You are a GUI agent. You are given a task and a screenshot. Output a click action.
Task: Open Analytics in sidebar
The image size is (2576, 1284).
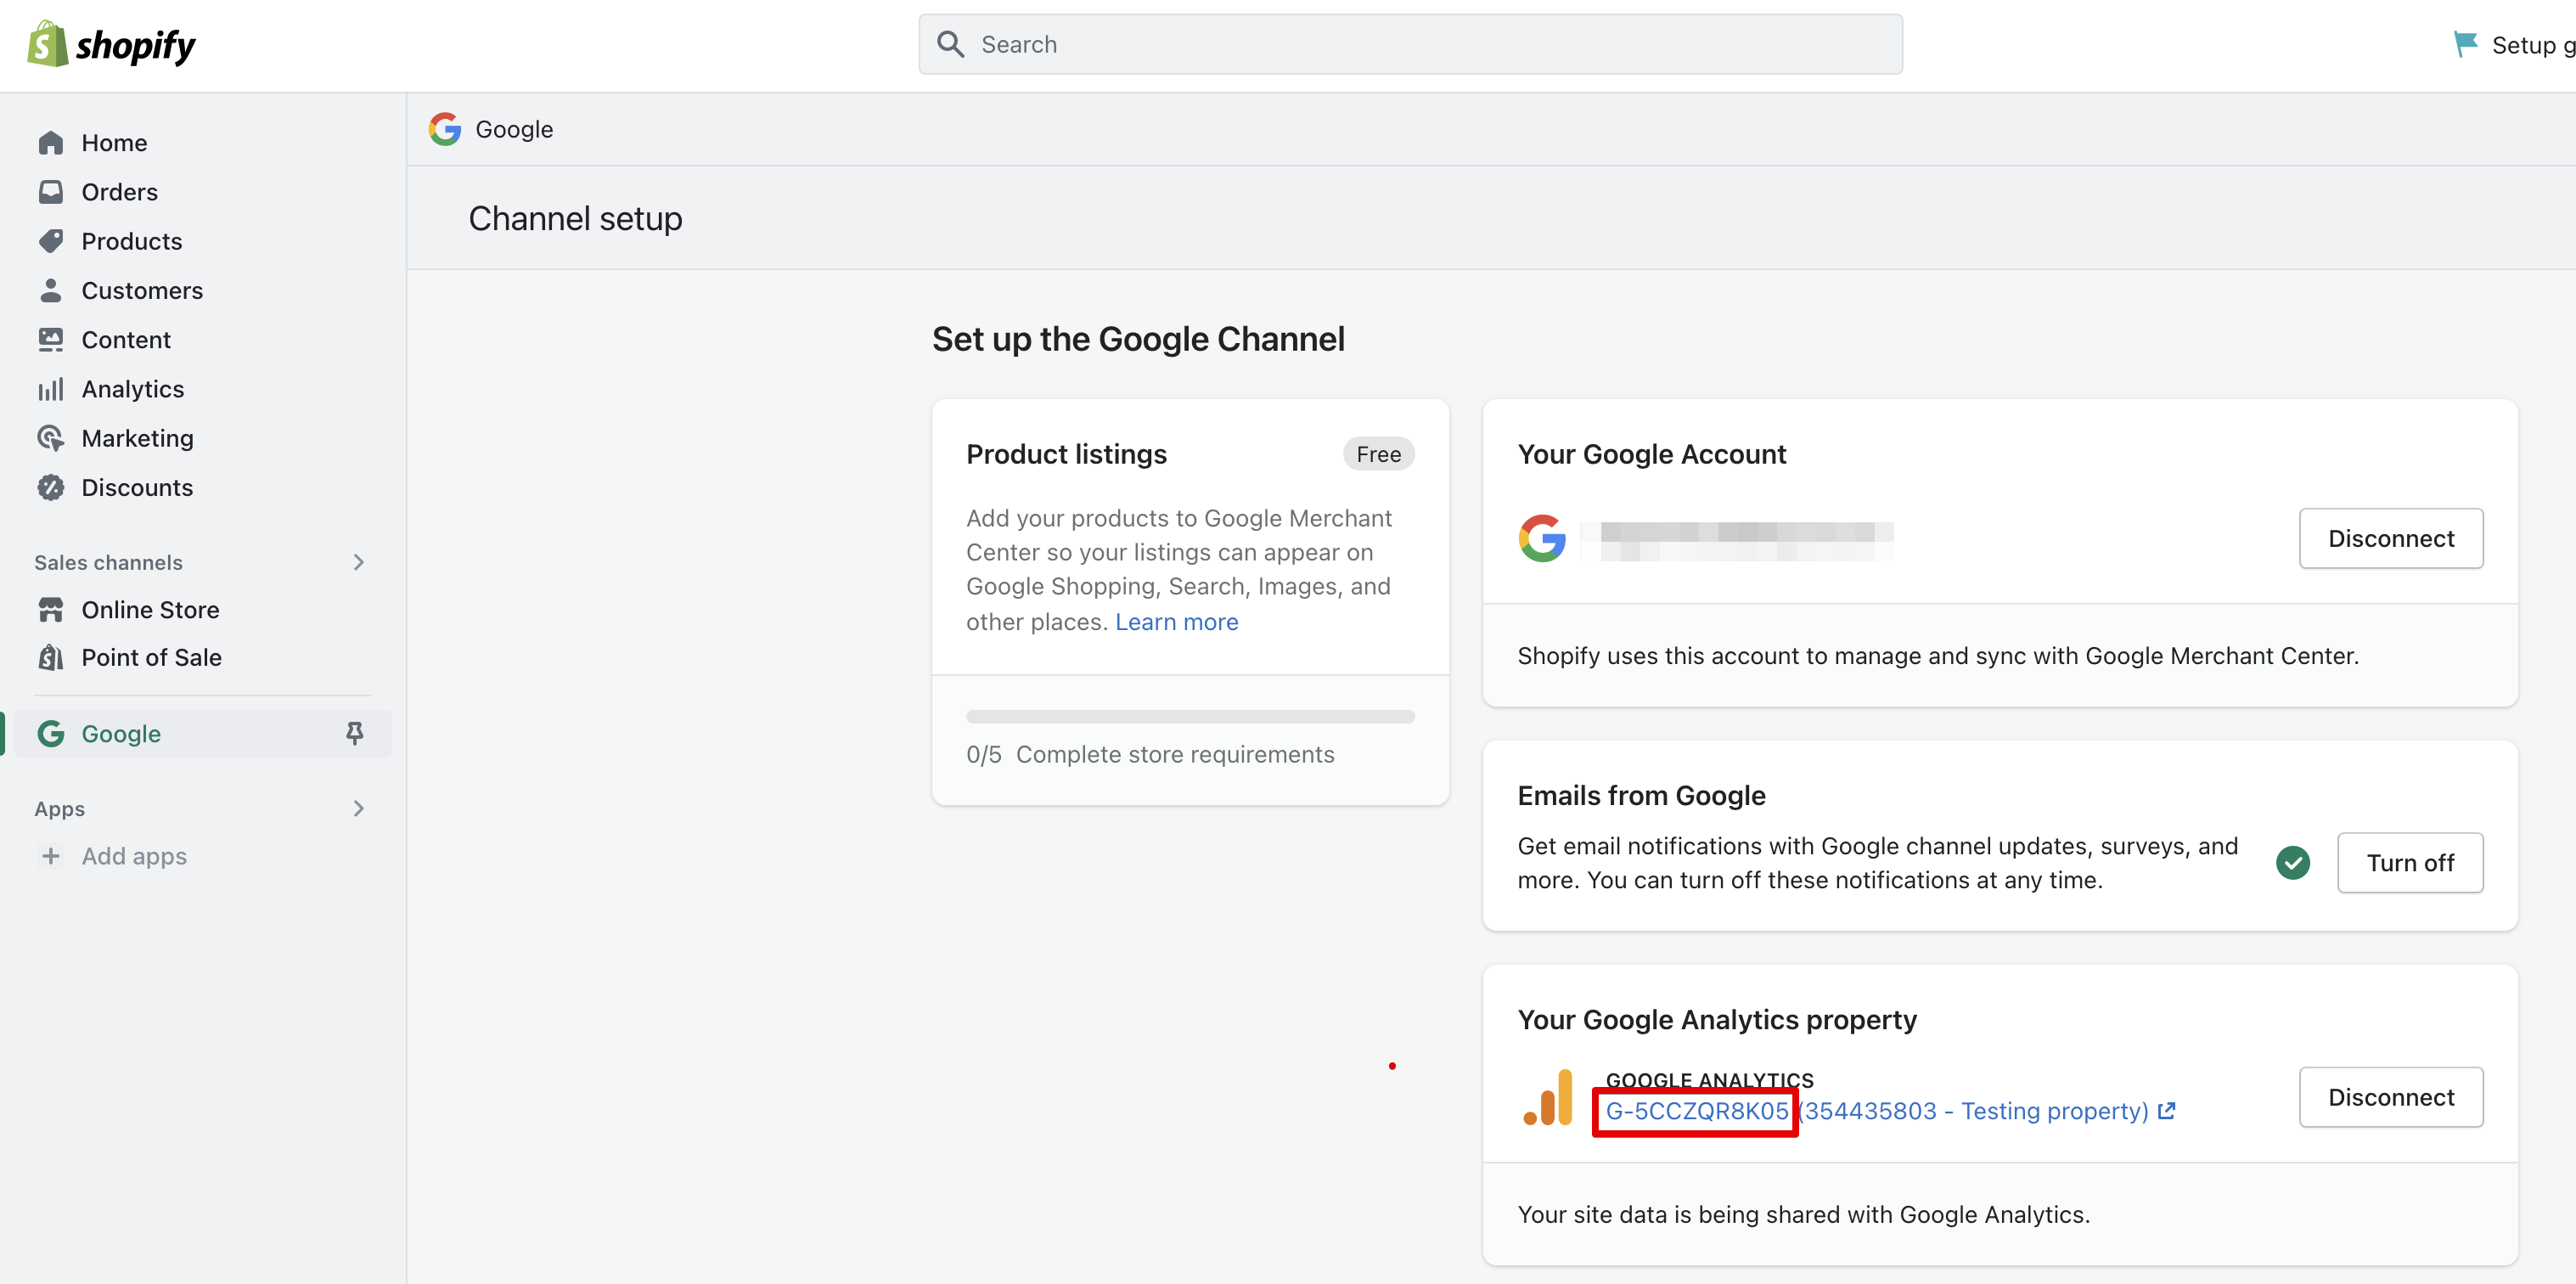[132, 388]
